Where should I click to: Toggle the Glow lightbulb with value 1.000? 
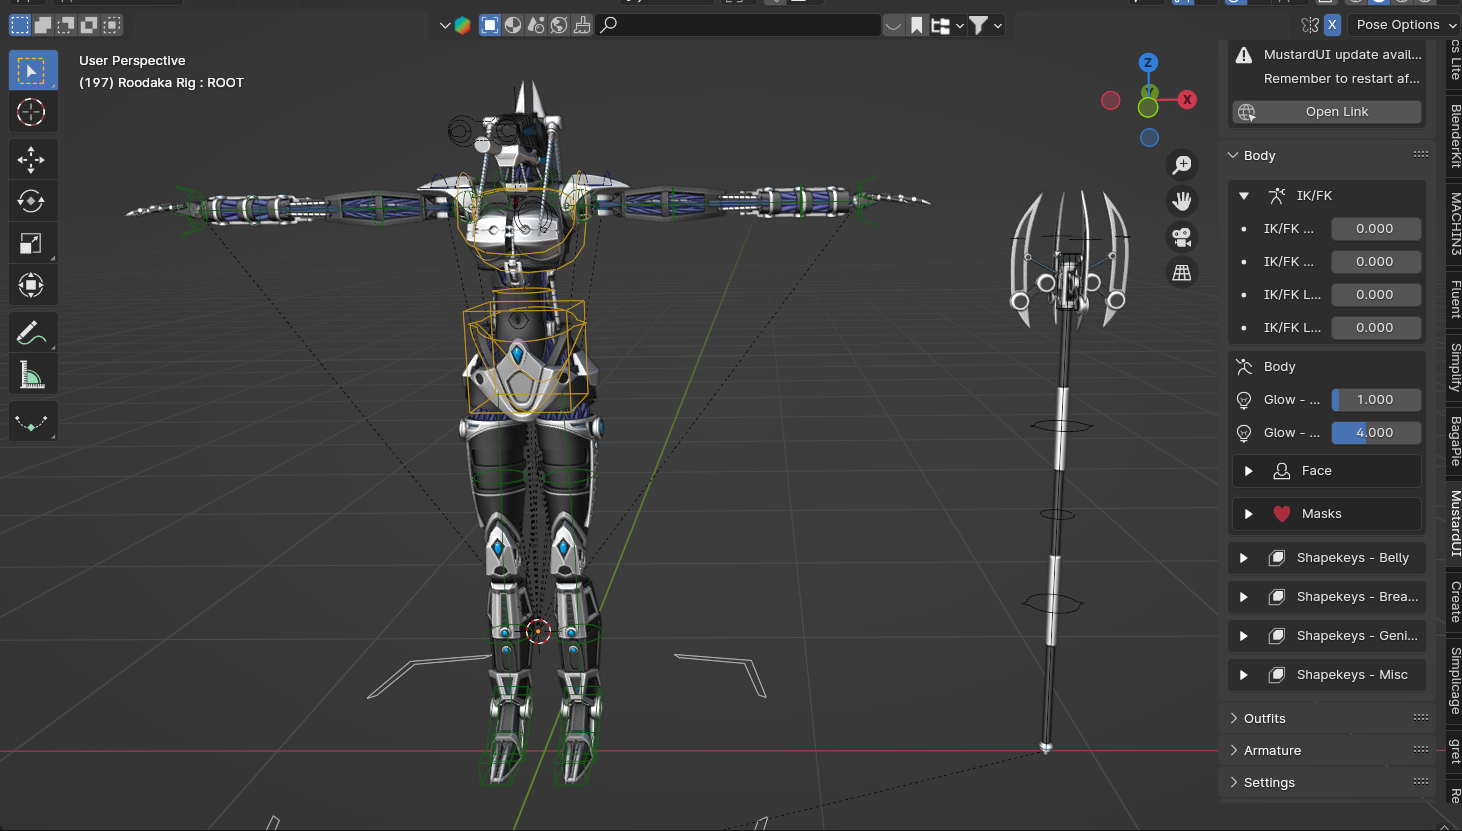[1244, 400]
